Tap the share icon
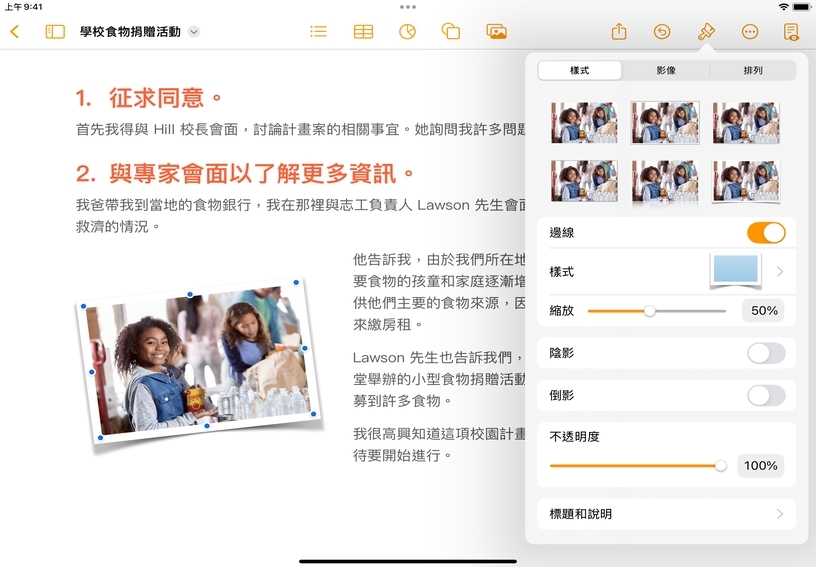The image size is (816, 567). (x=619, y=32)
